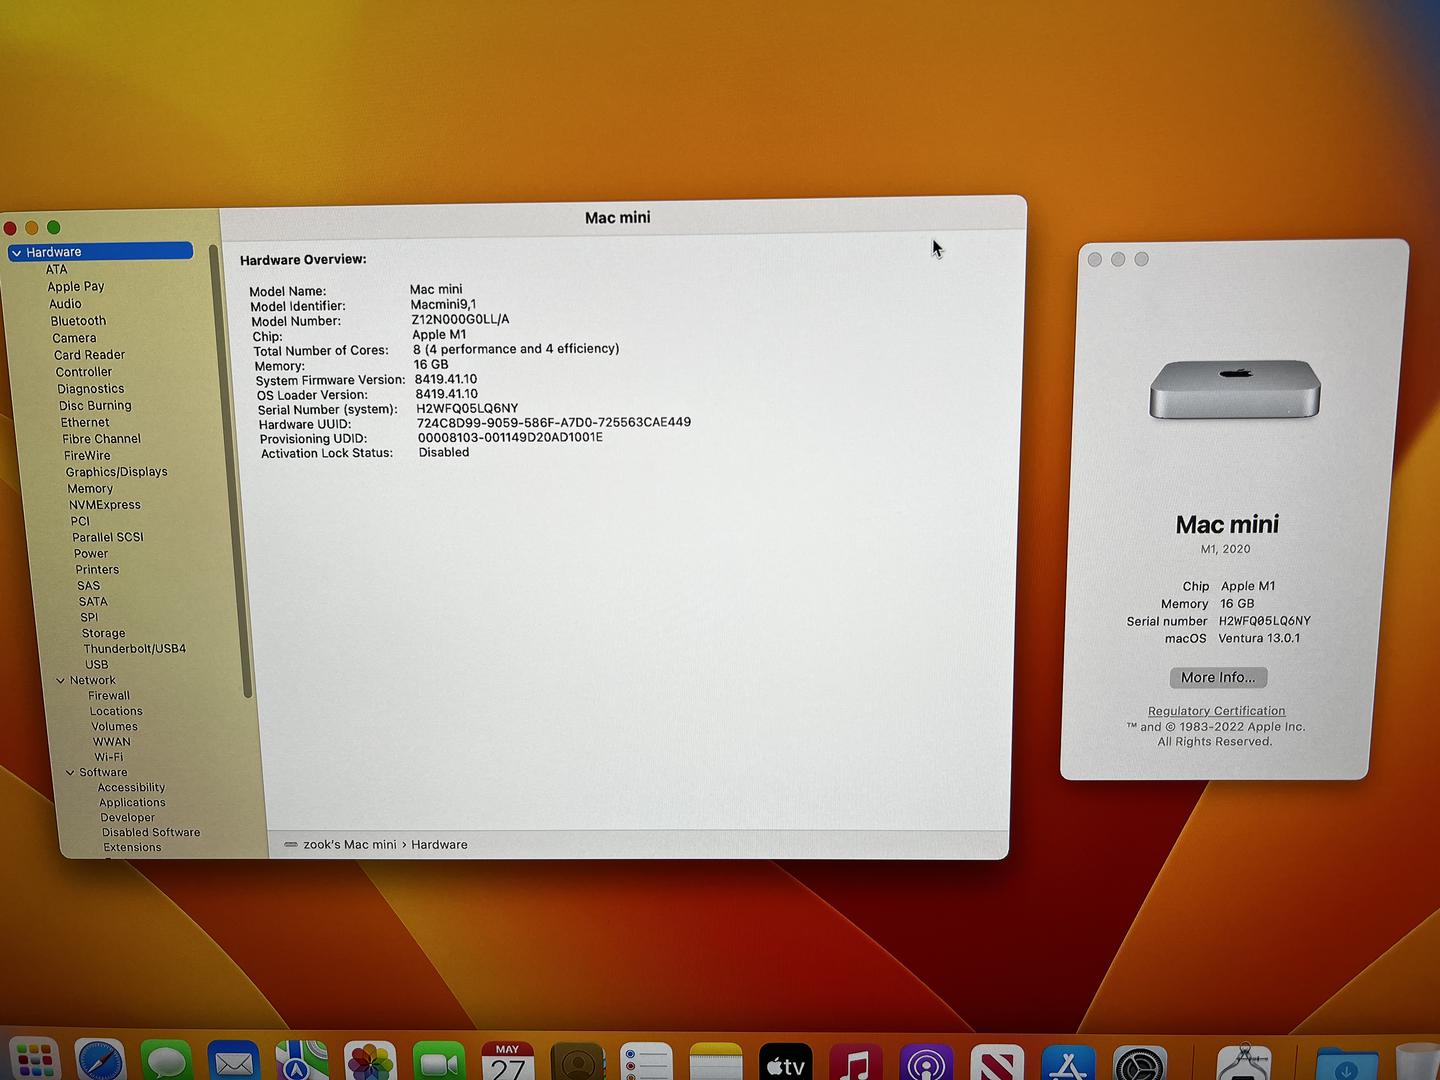Screen dimensions: 1440x1080
Task: Click the More Info... button
Action: [x=1218, y=678]
